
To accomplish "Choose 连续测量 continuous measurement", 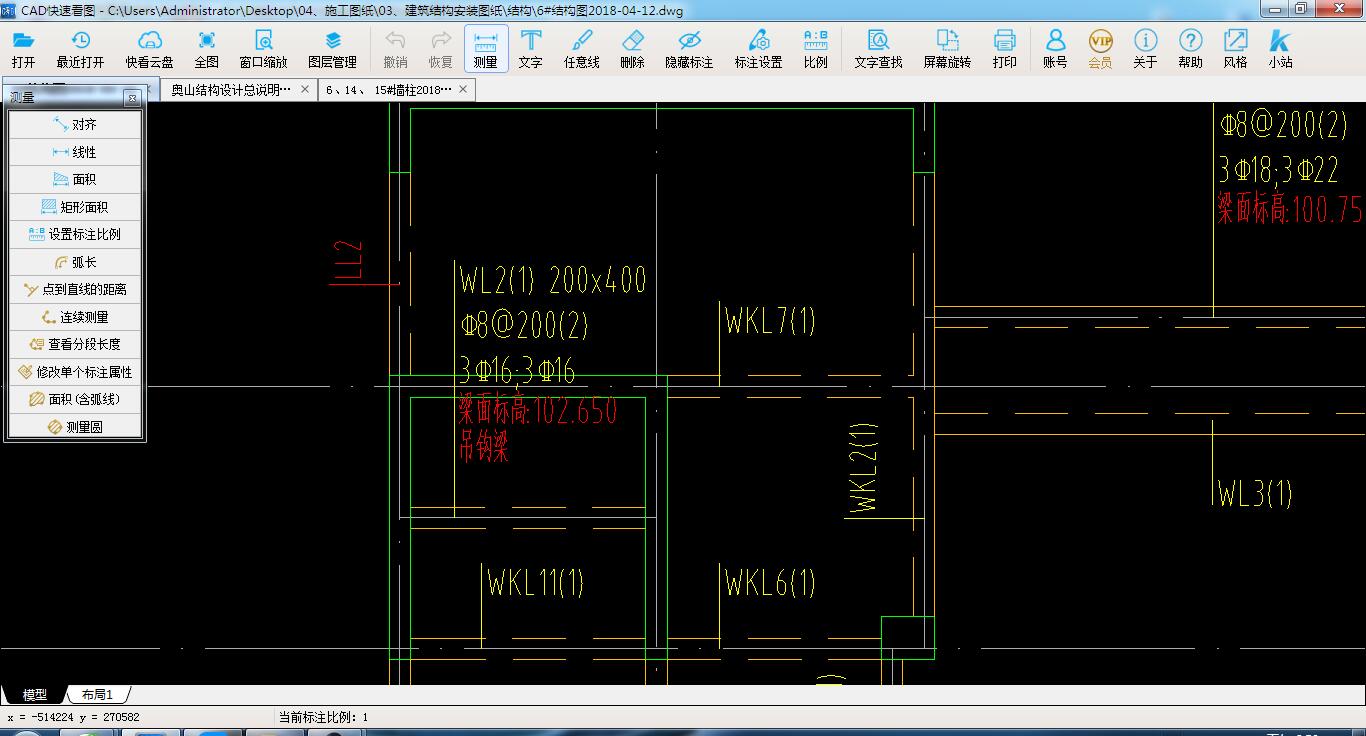I will [75, 317].
